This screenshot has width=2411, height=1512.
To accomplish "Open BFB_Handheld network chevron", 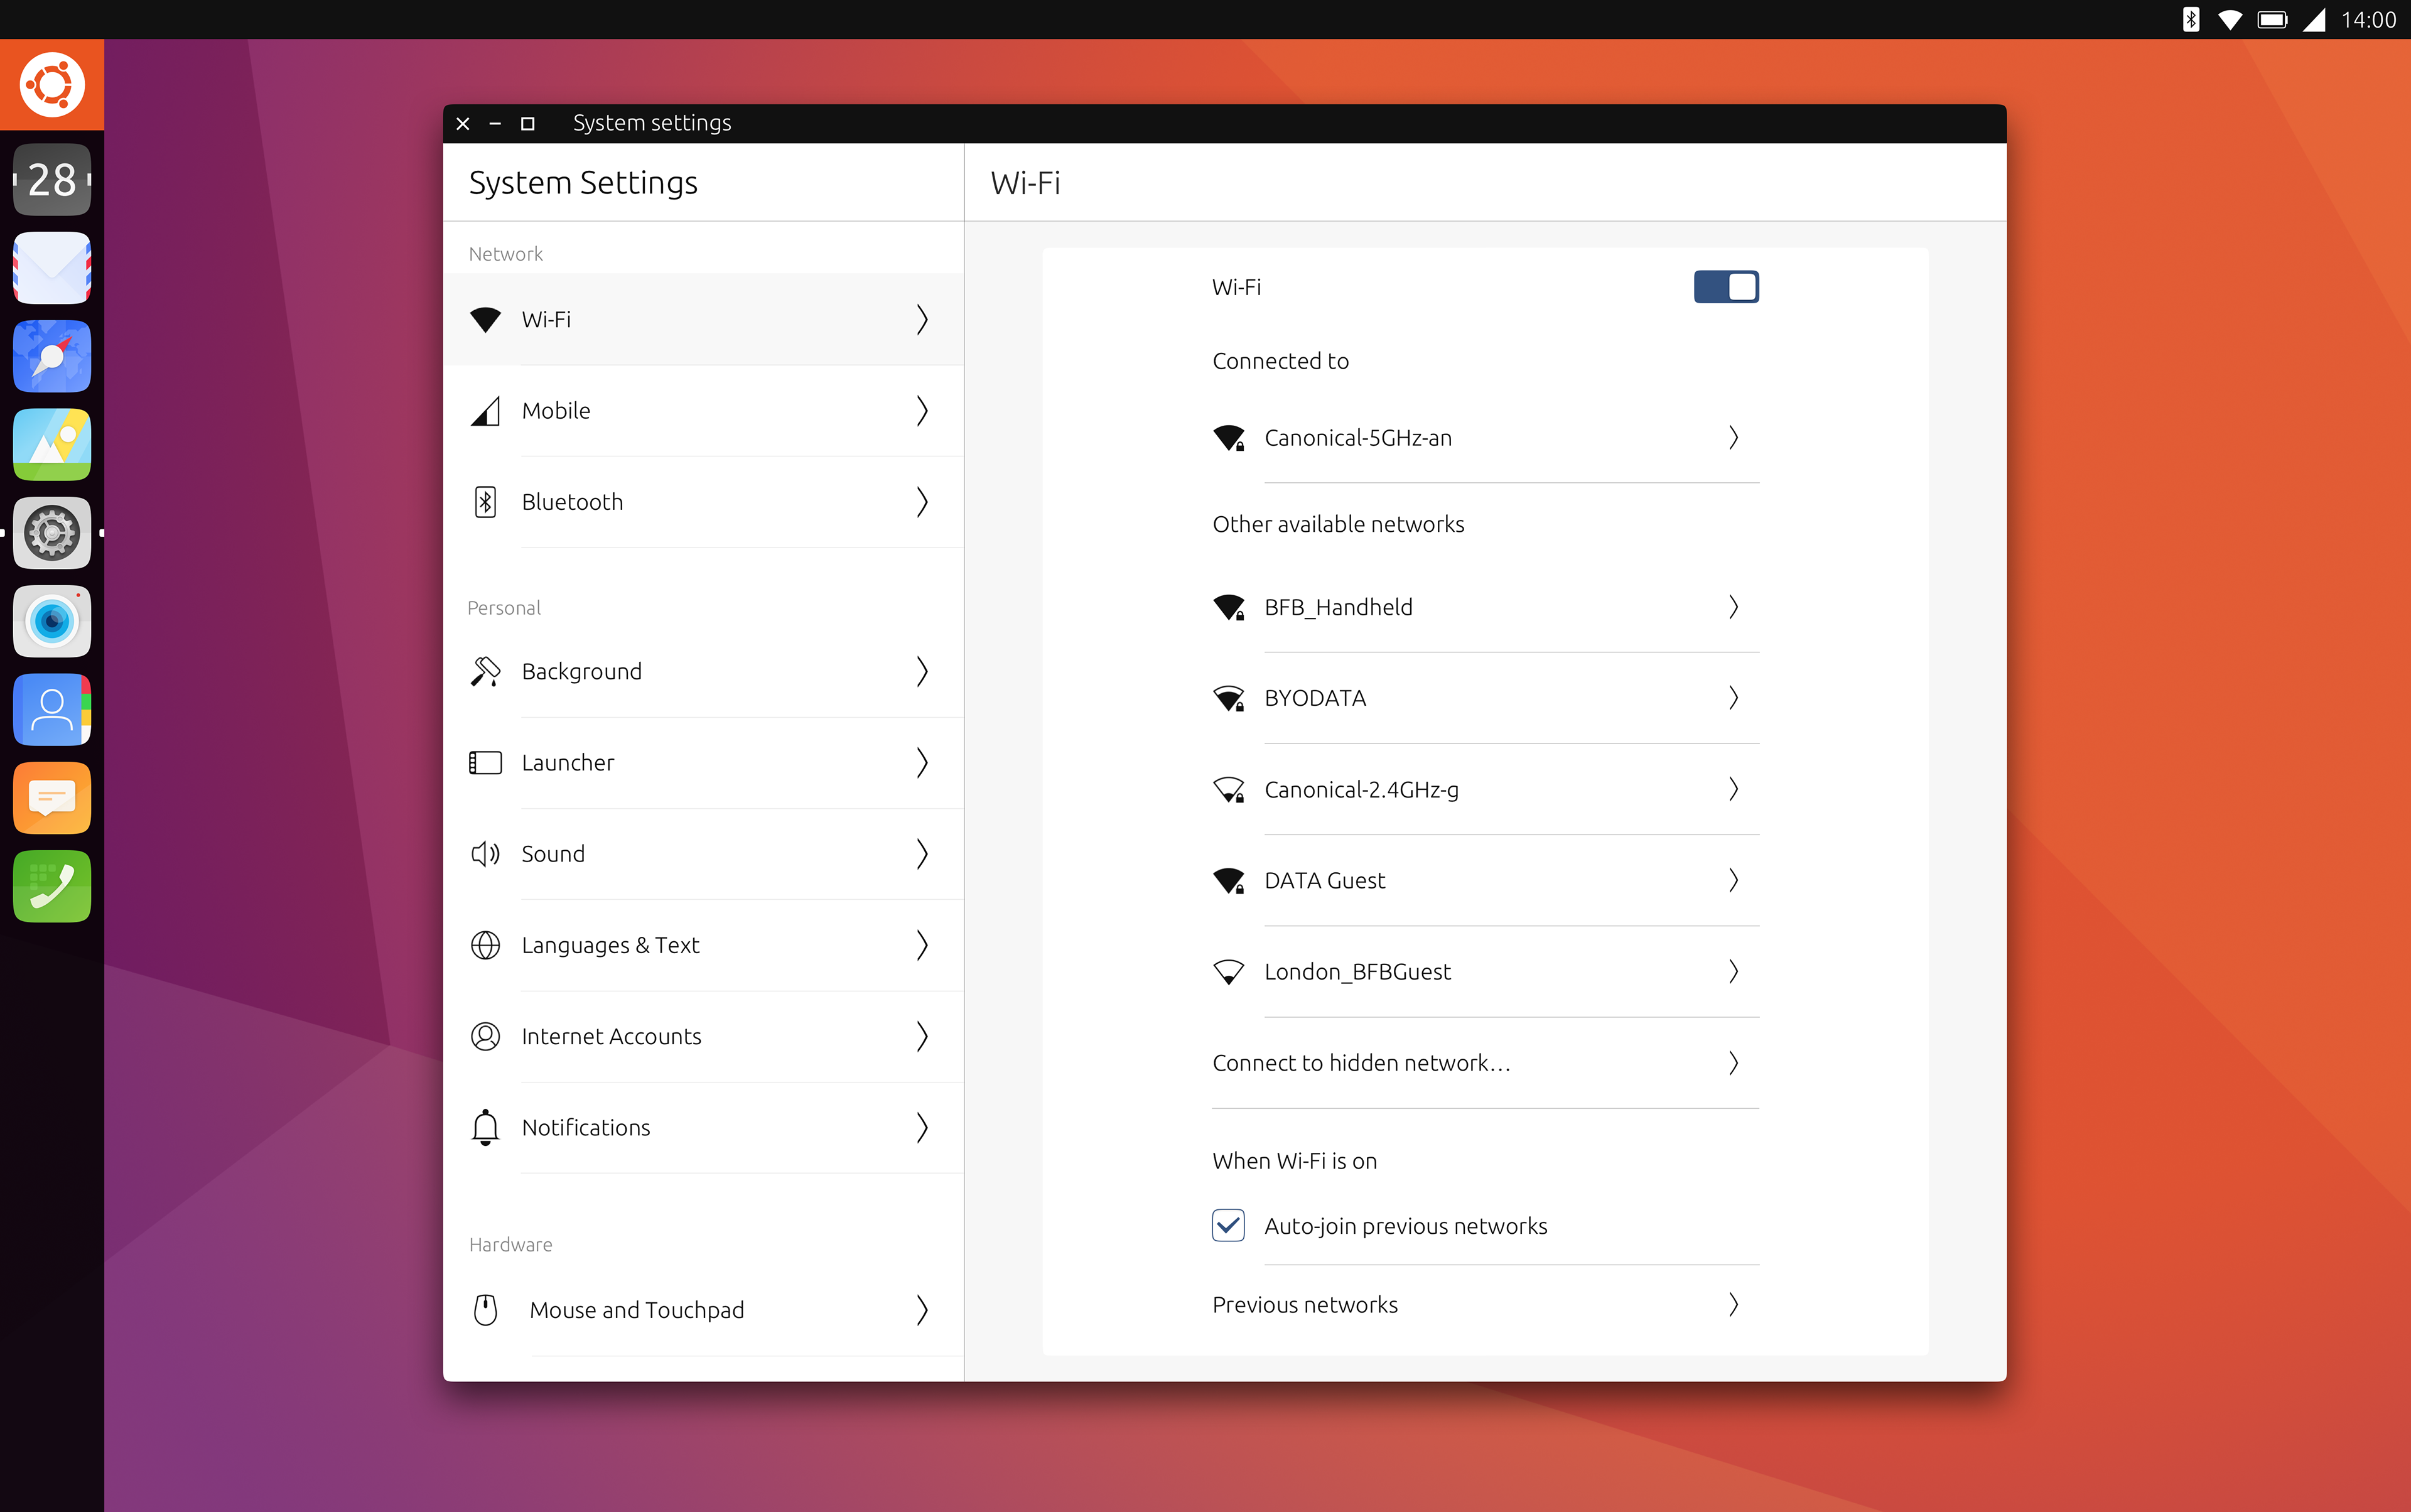I will tap(1734, 607).
